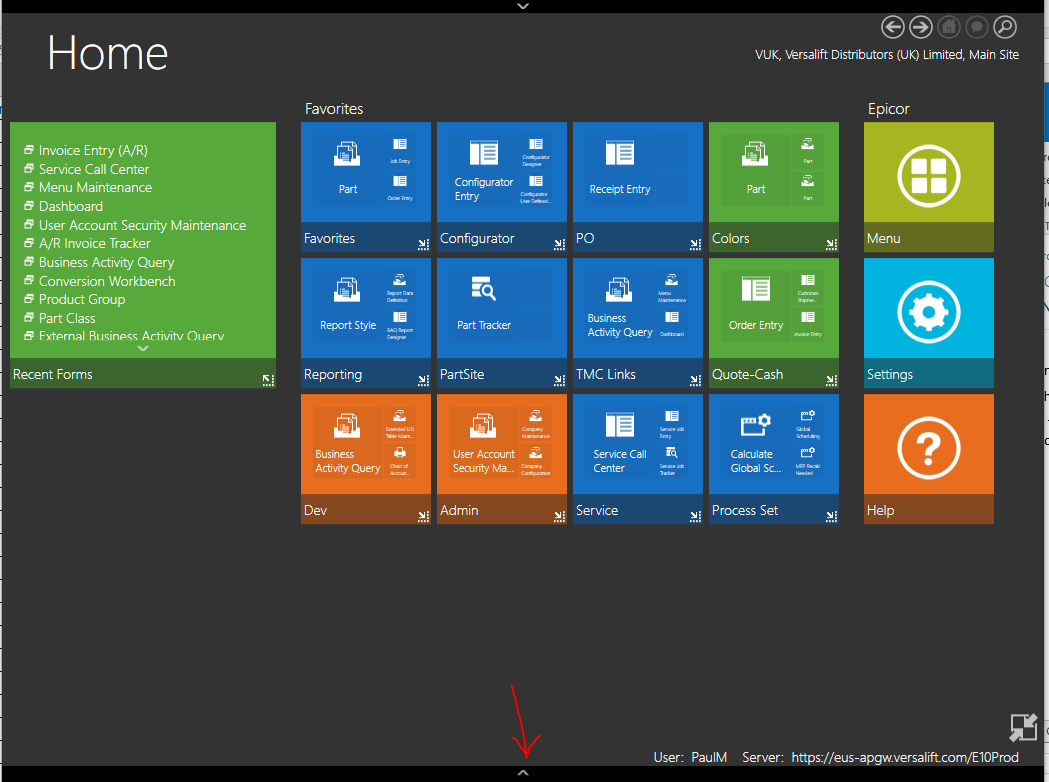Open Customer Shipment icon in Quote-Cash tile
The height and width of the screenshot is (782, 1049).
click(808, 288)
